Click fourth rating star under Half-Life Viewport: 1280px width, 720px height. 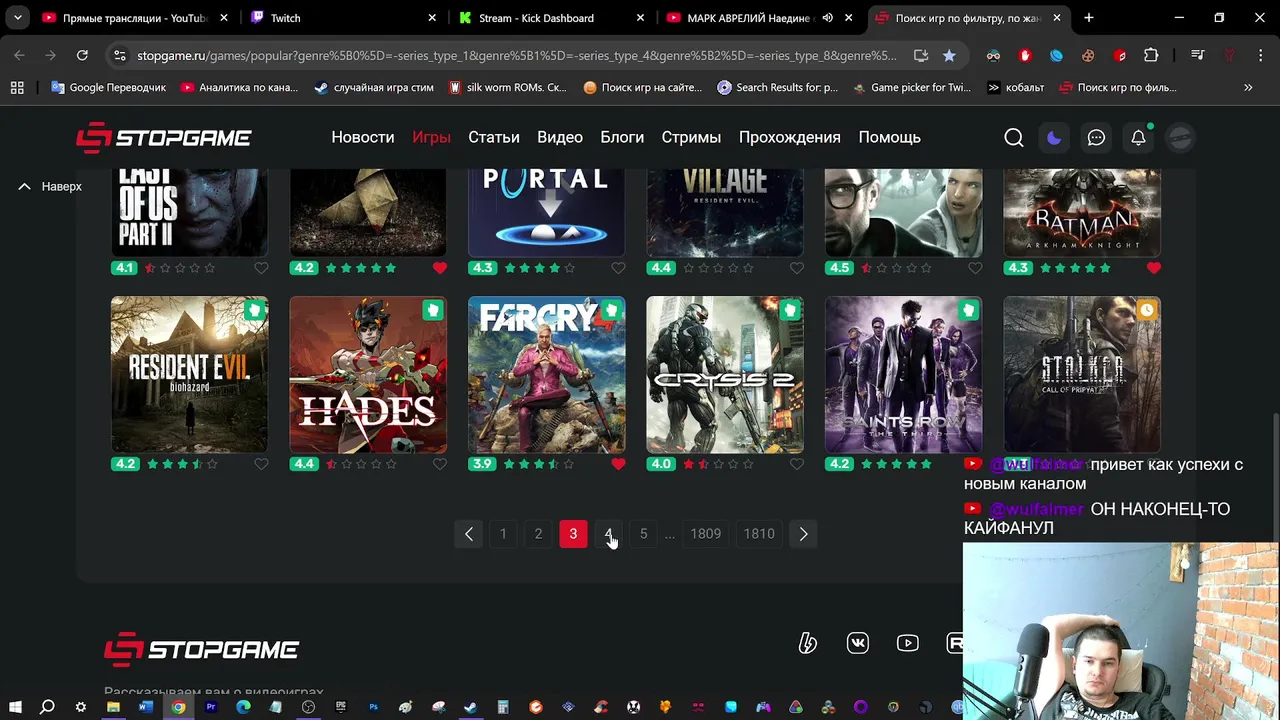[911, 268]
